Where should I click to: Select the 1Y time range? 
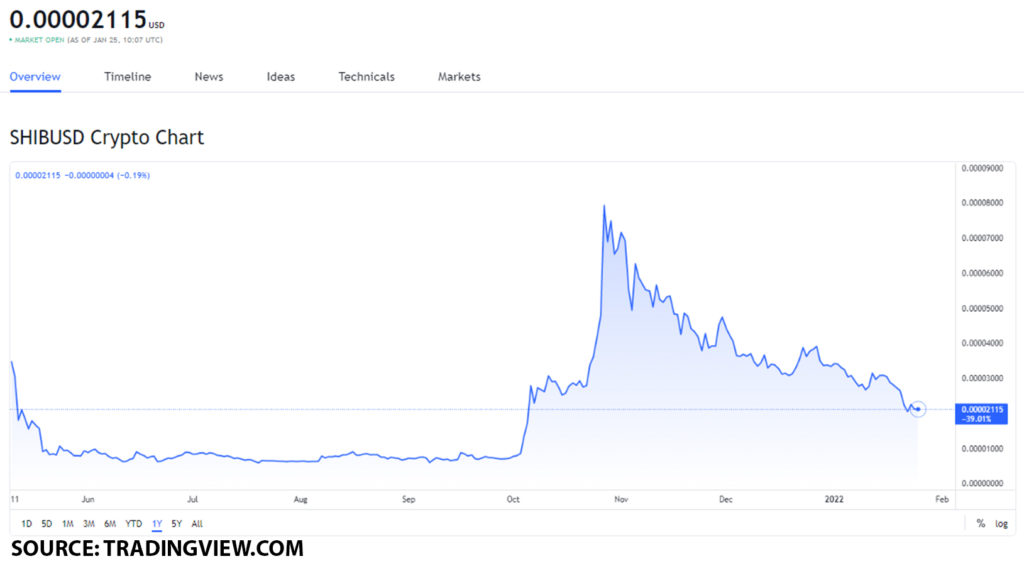[x=157, y=523]
